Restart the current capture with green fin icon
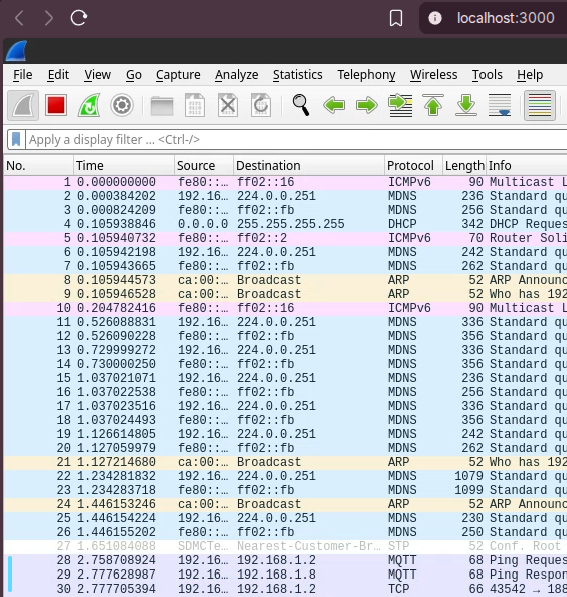The width and height of the screenshot is (567, 597). [x=89, y=105]
